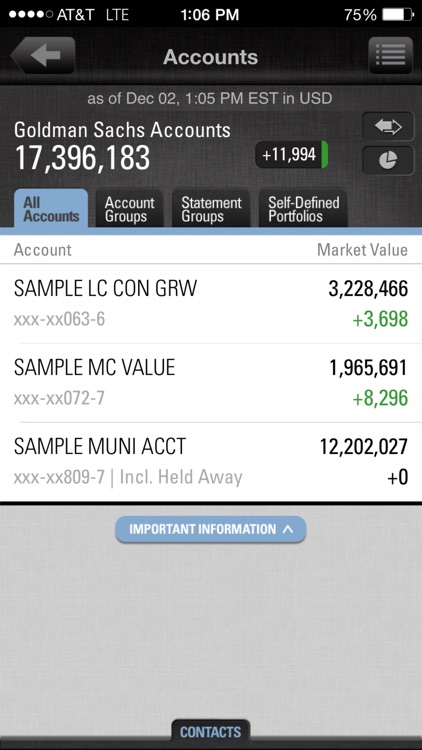This screenshot has width=422, height=750.
Task: Tap the 17,396,183 total value
Action: [x=82, y=157]
